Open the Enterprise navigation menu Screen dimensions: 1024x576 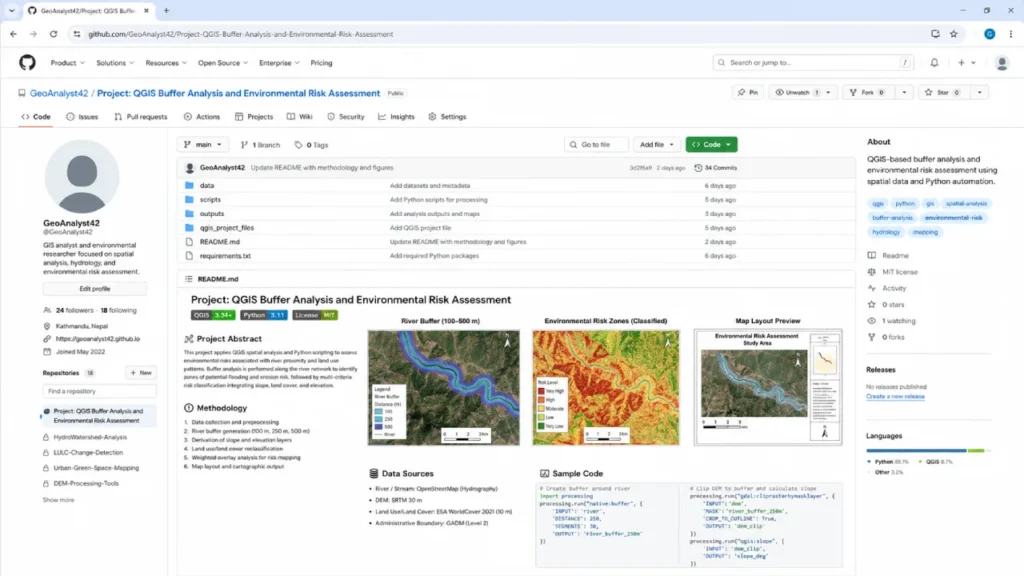click(279, 63)
